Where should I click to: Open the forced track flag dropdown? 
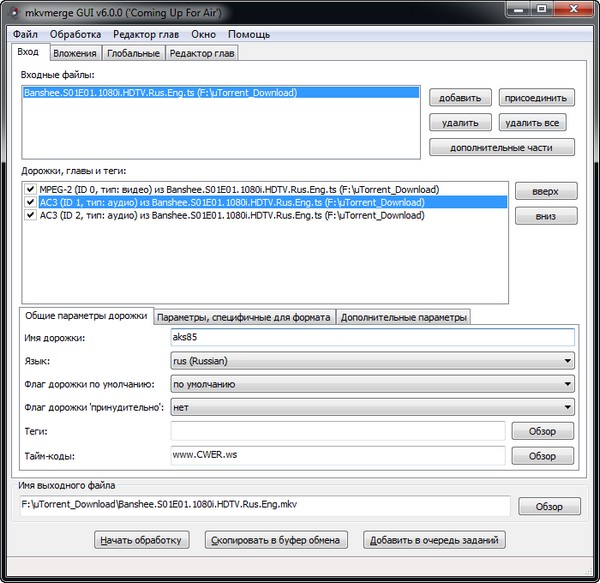(x=372, y=407)
